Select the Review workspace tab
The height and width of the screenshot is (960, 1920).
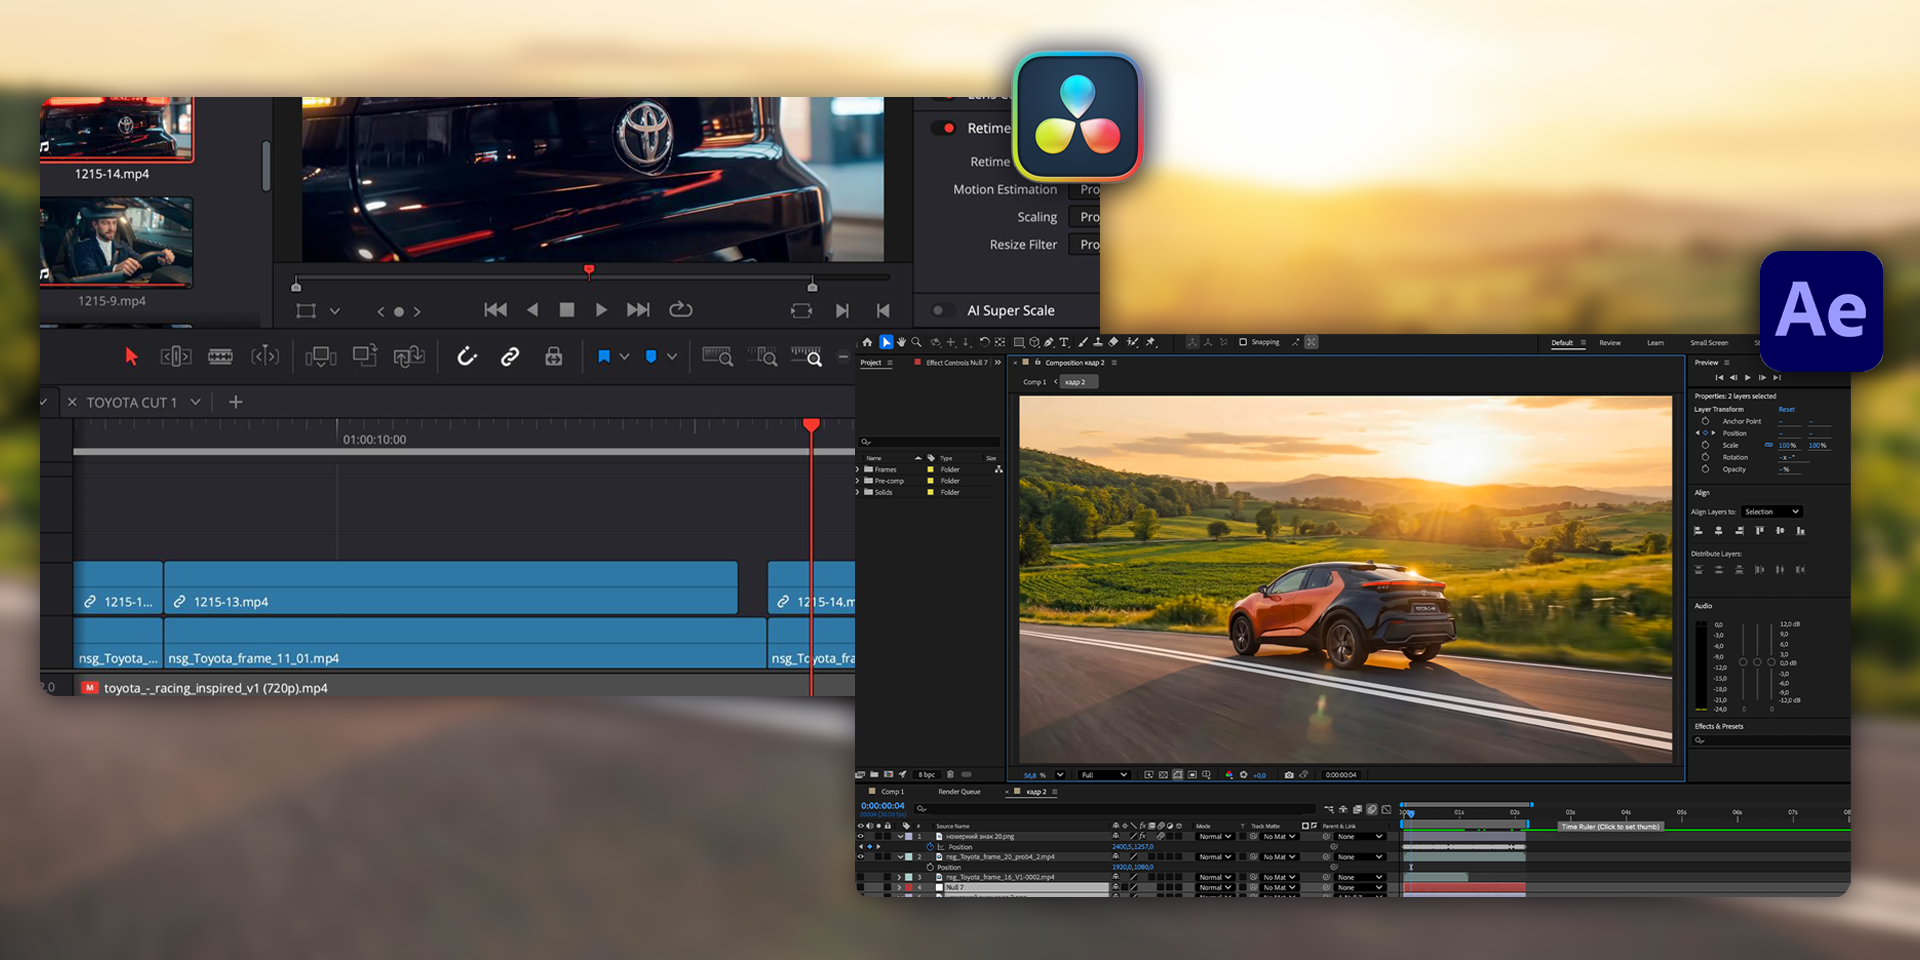tap(1609, 343)
